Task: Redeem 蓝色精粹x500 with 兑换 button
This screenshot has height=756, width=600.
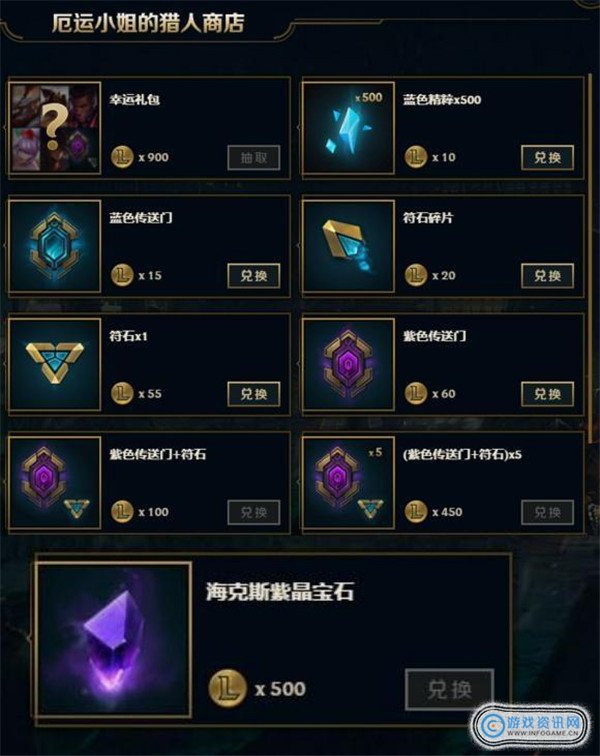Action: pos(547,158)
